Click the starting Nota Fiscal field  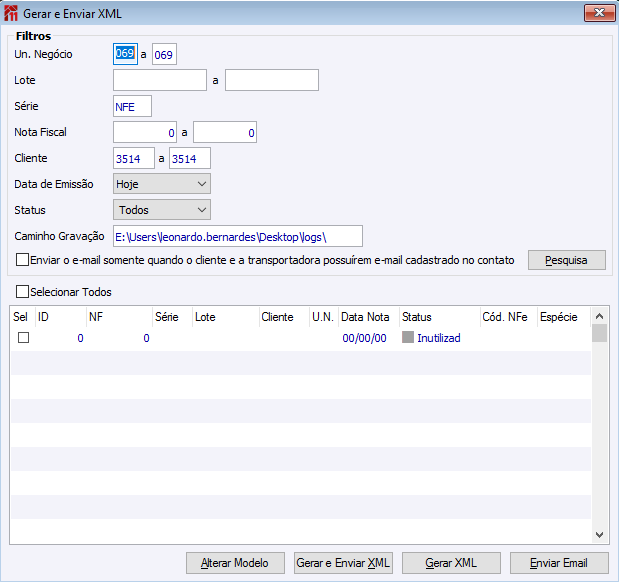(145, 132)
